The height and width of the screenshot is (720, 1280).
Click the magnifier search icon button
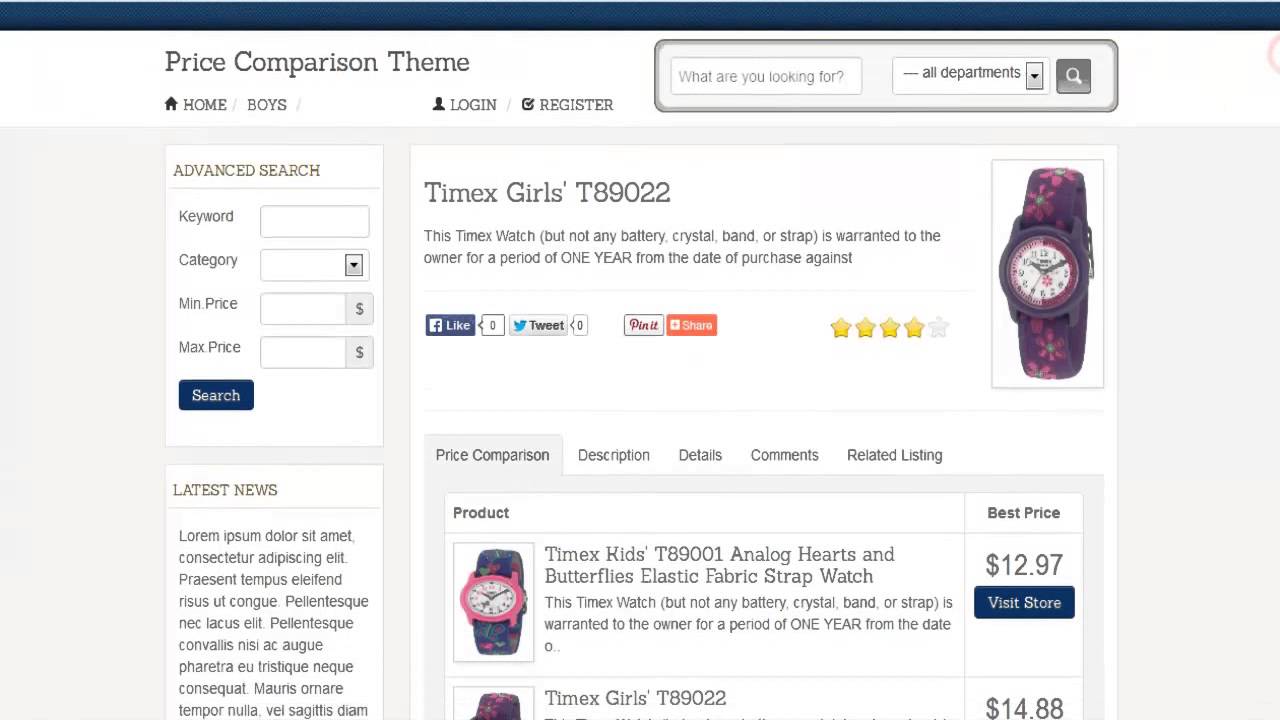(1073, 76)
